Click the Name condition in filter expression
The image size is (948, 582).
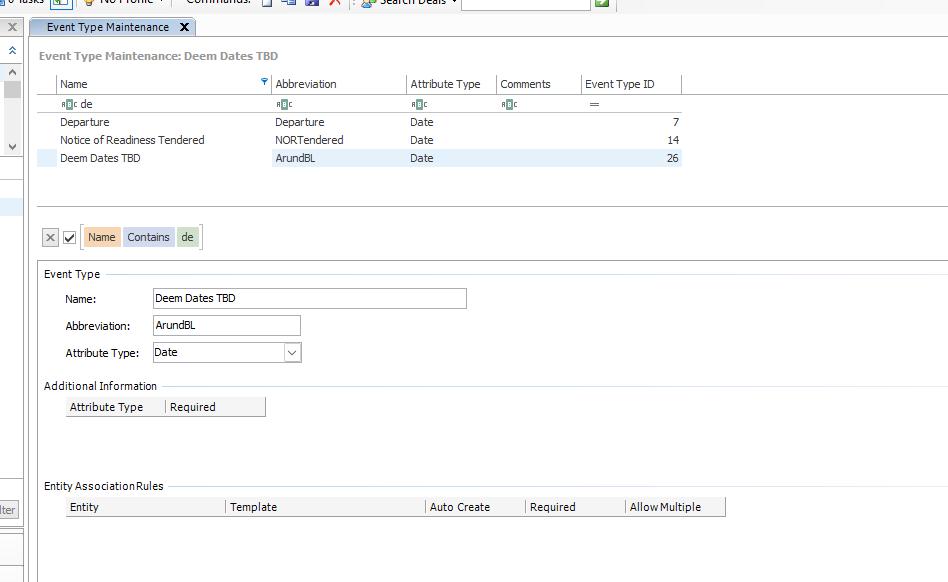pyautogui.click(x=101, y=237)
